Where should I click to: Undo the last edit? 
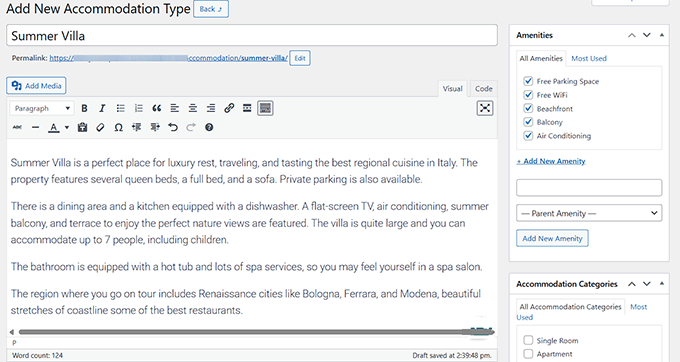coord(173,127)
